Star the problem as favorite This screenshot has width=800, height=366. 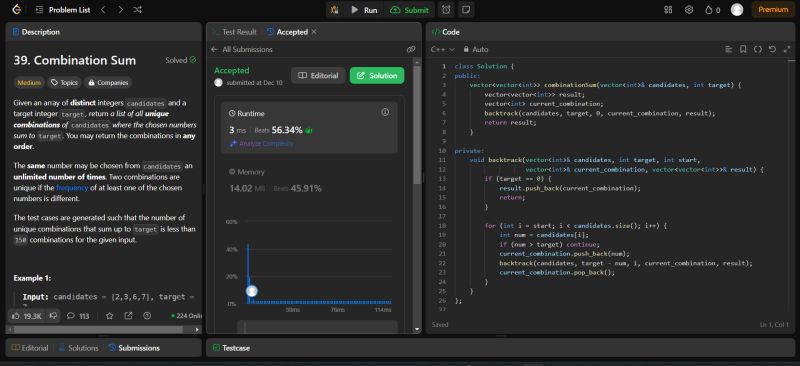pos(109,316)
